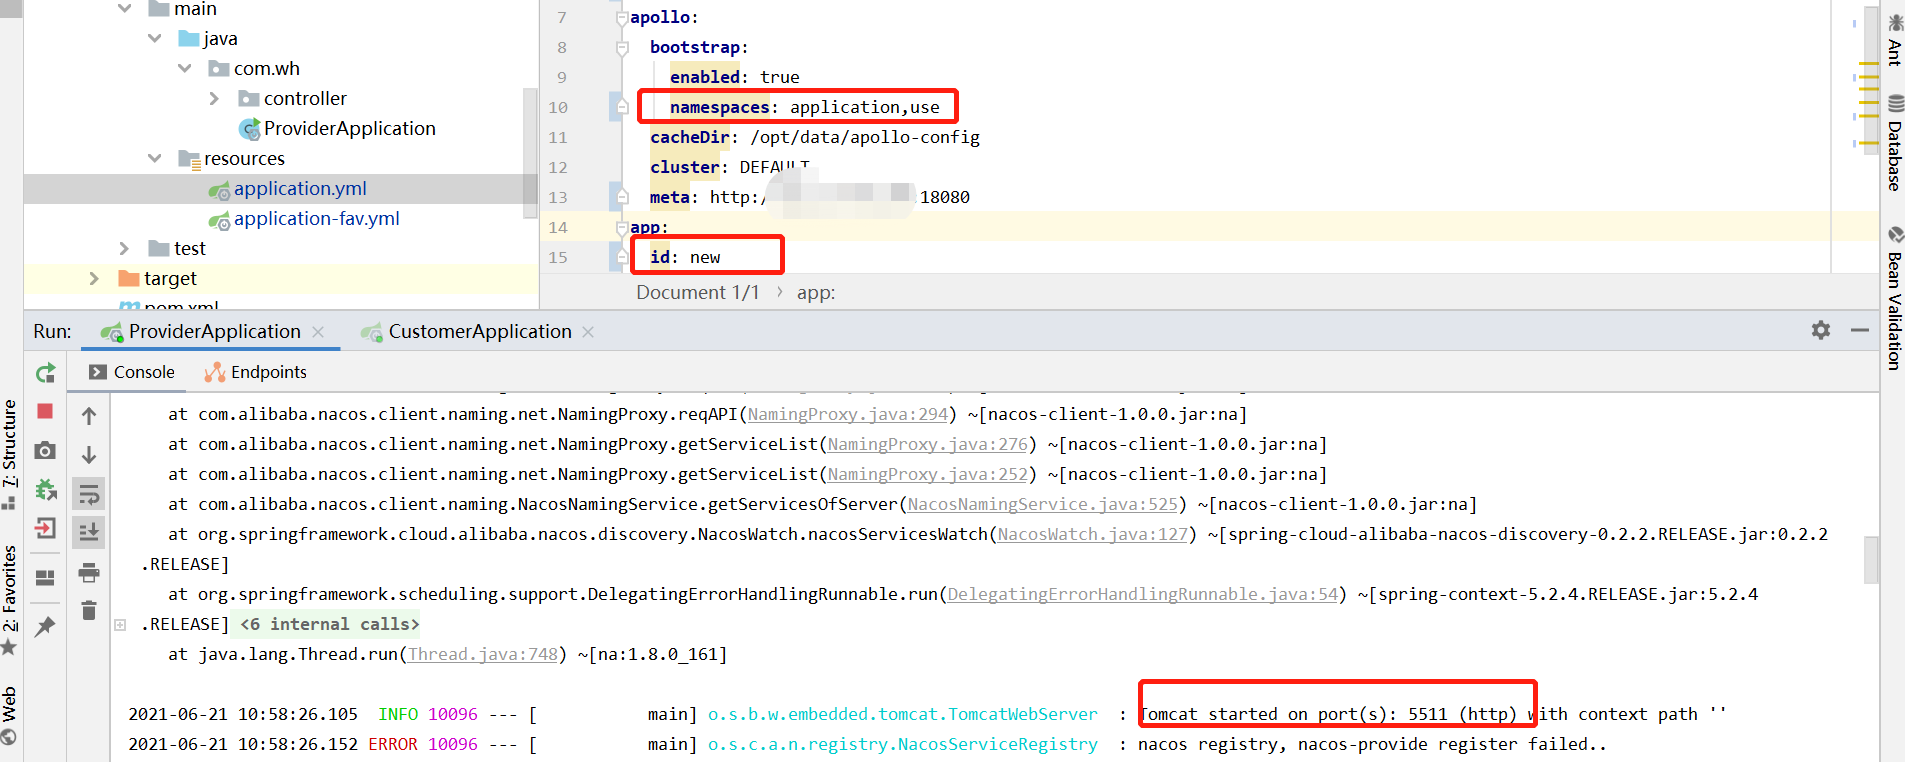Hide the Run tool window

click(x=1860, y=330)
